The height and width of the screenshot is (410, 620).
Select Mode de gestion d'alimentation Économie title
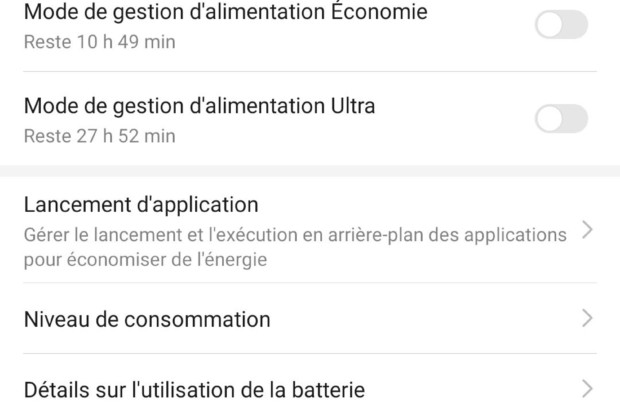click(225, 13)
